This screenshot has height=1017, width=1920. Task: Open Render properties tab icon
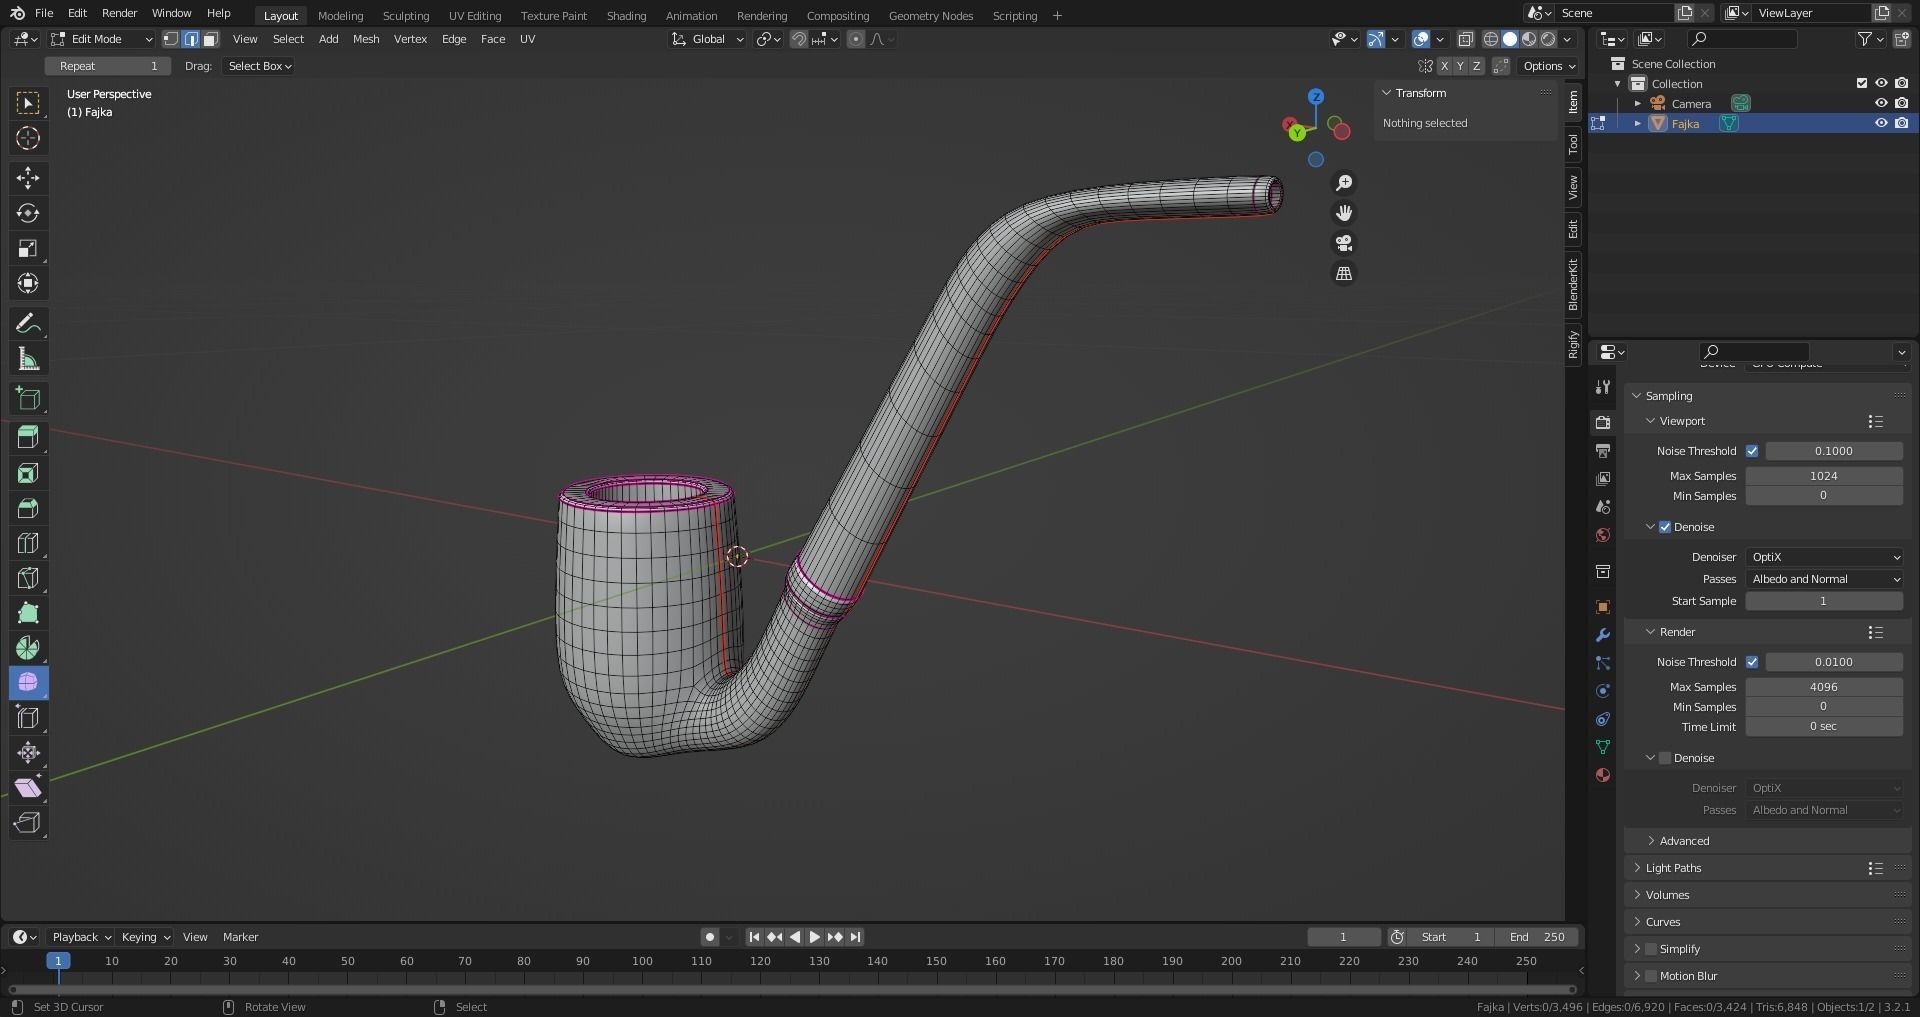tap(1603, 423)
